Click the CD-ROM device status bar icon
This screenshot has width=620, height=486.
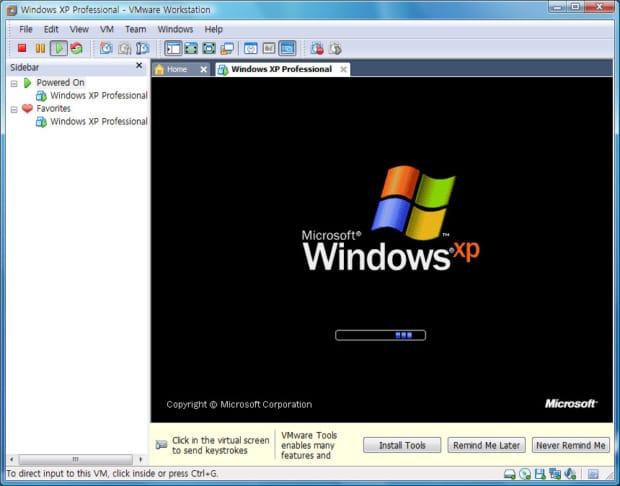[x=525, y=474]
